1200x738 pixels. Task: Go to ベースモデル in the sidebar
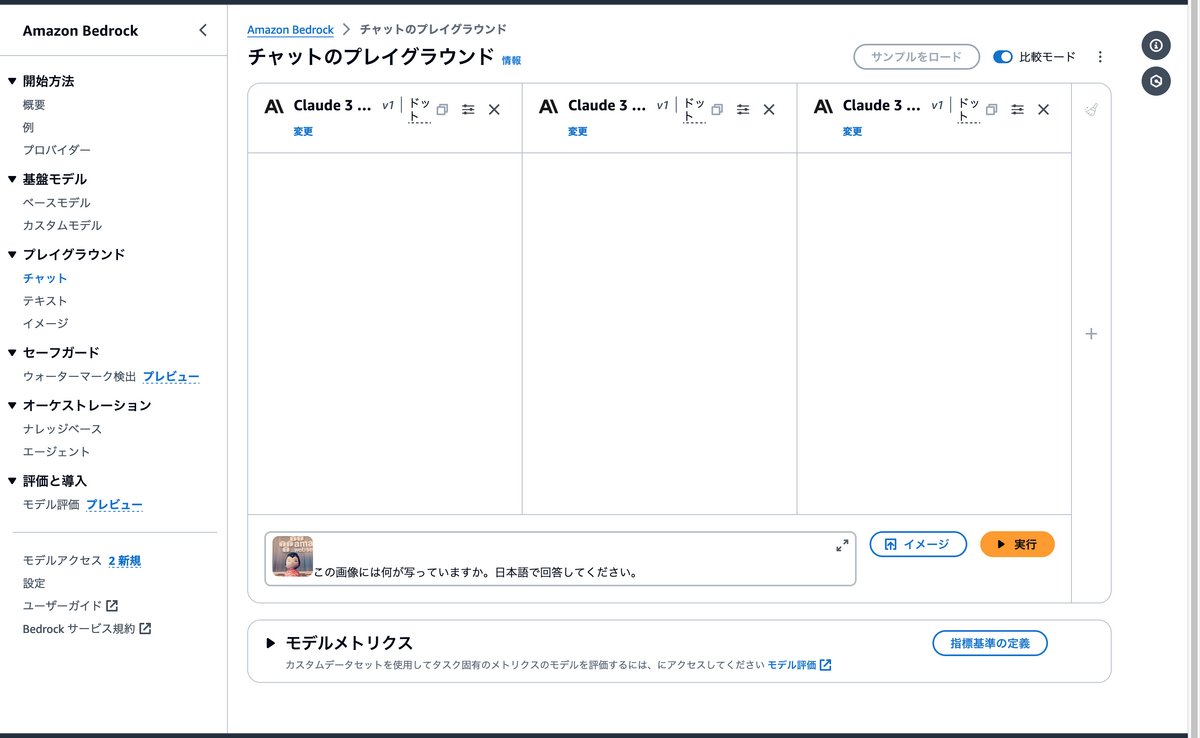[x=57, y=203]
